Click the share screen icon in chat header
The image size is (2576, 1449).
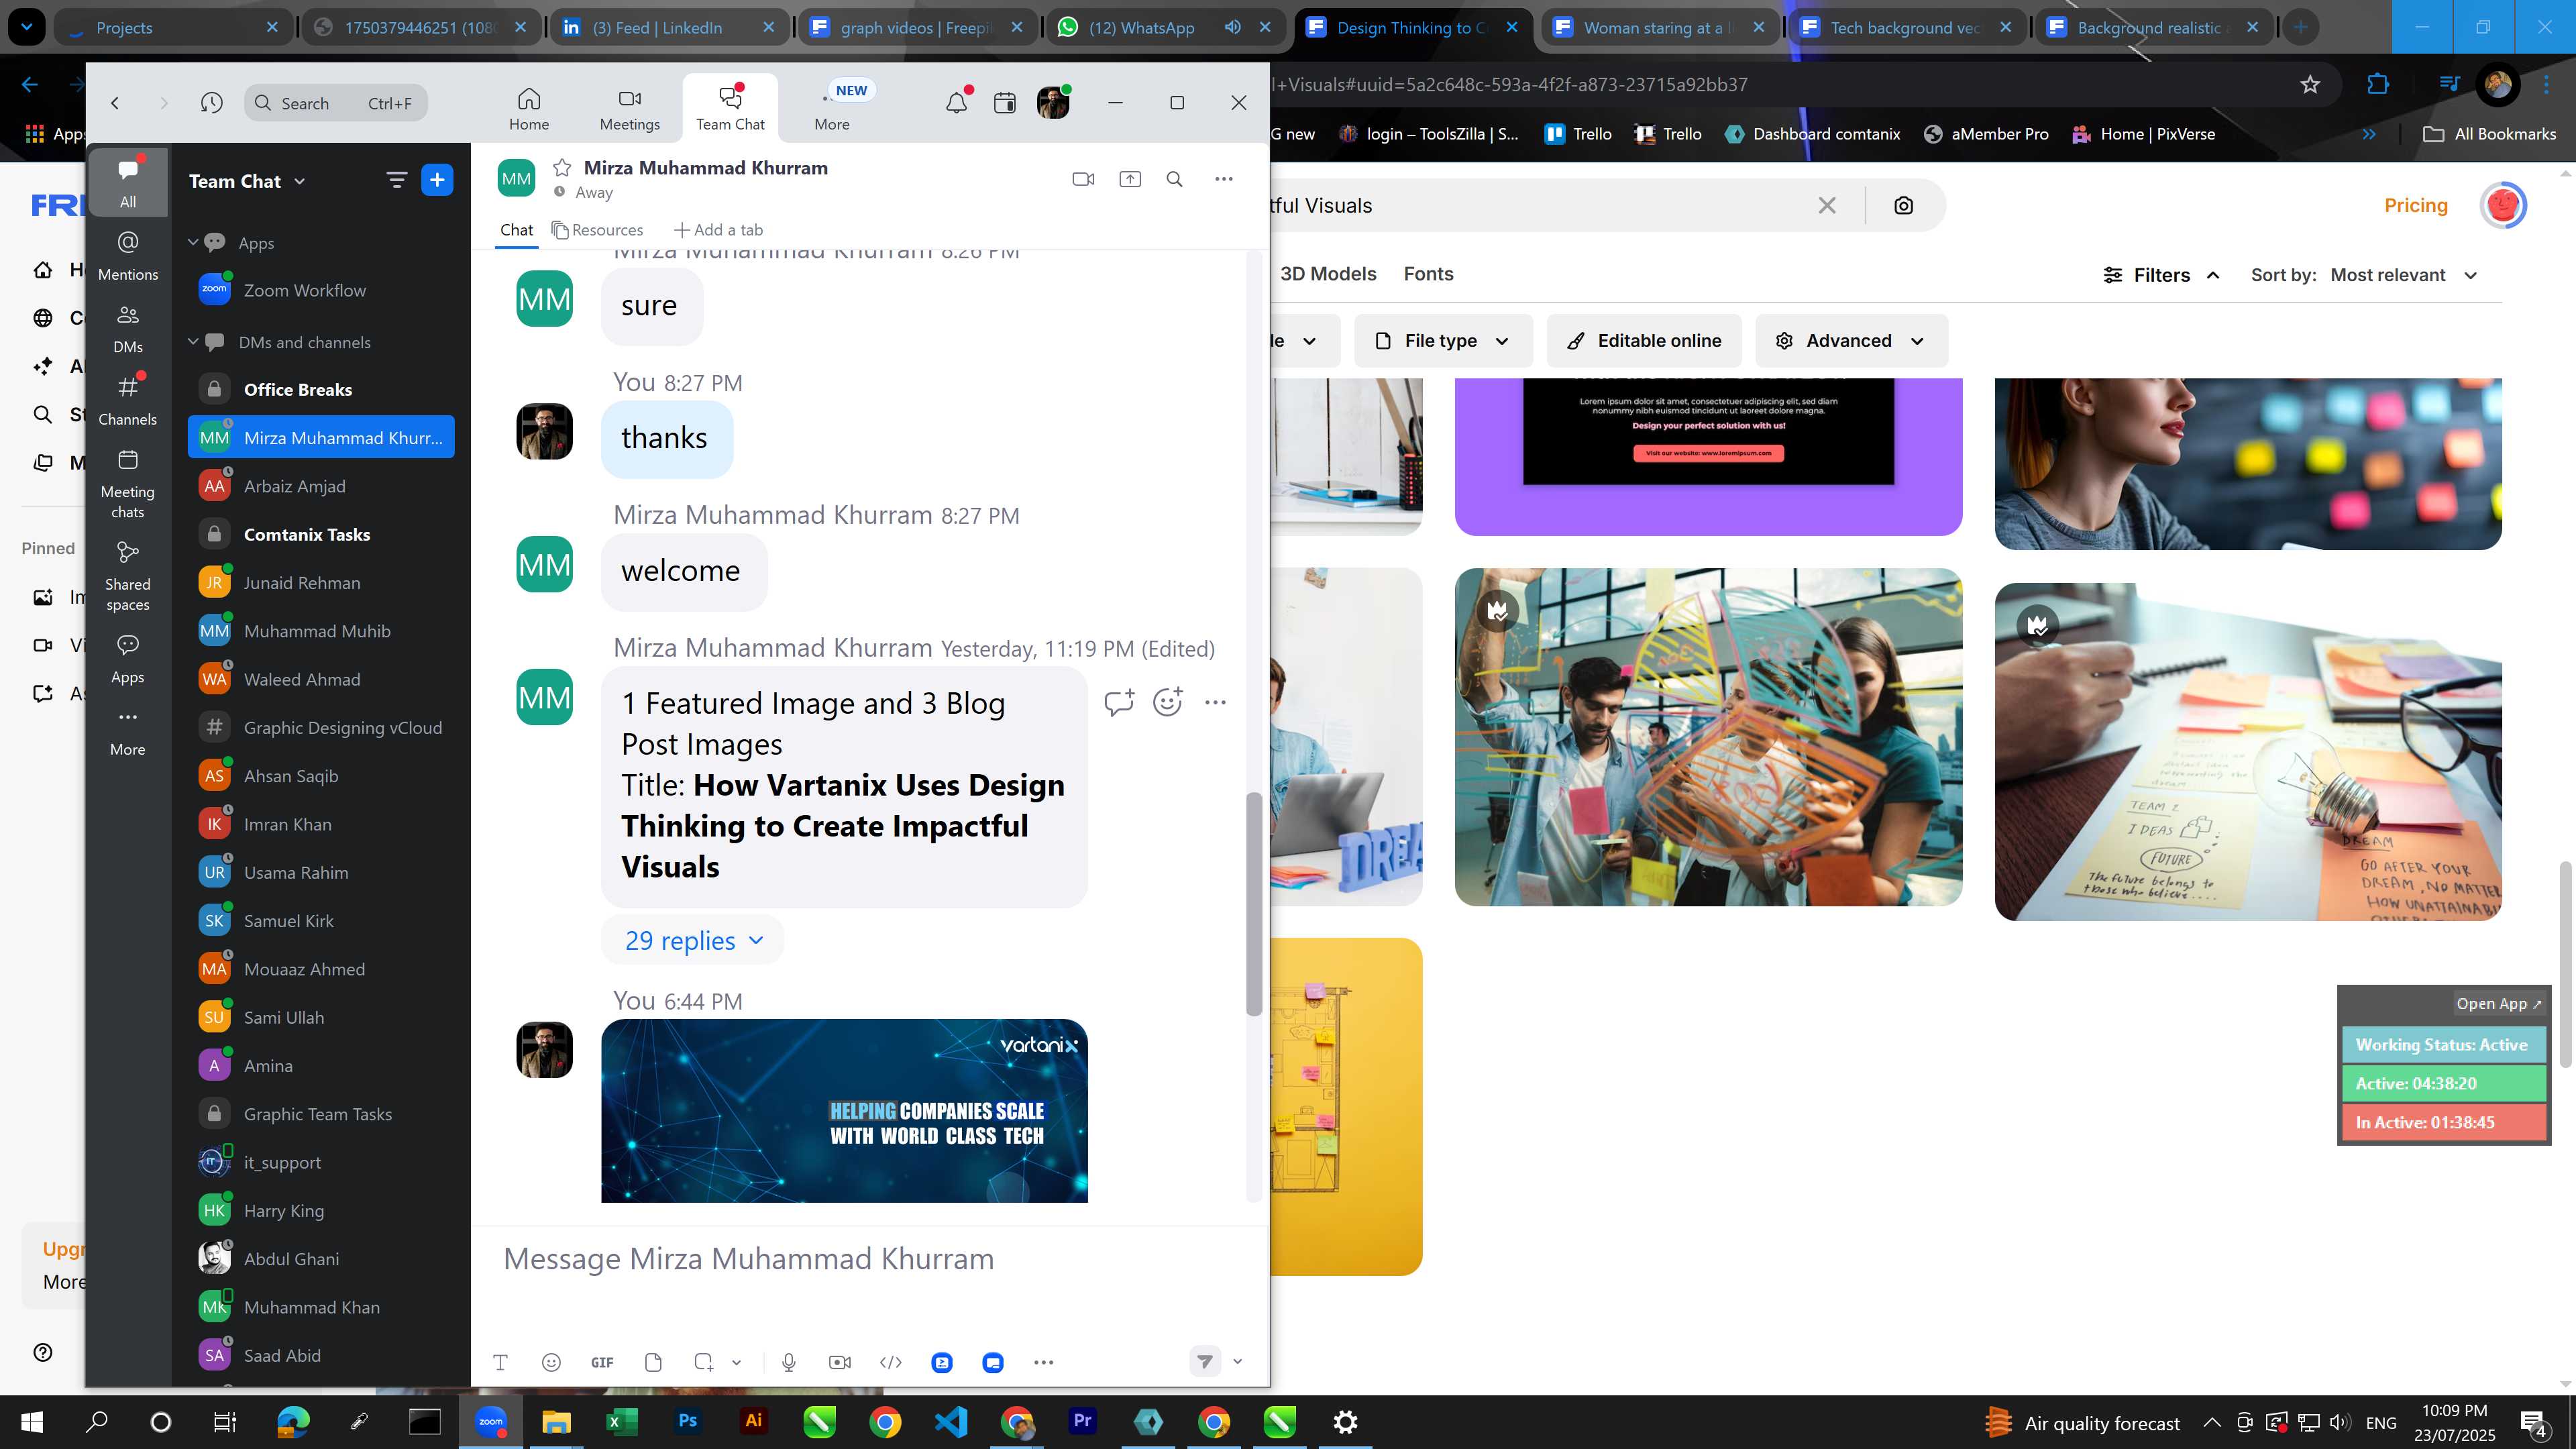[x=1129, y=179]
